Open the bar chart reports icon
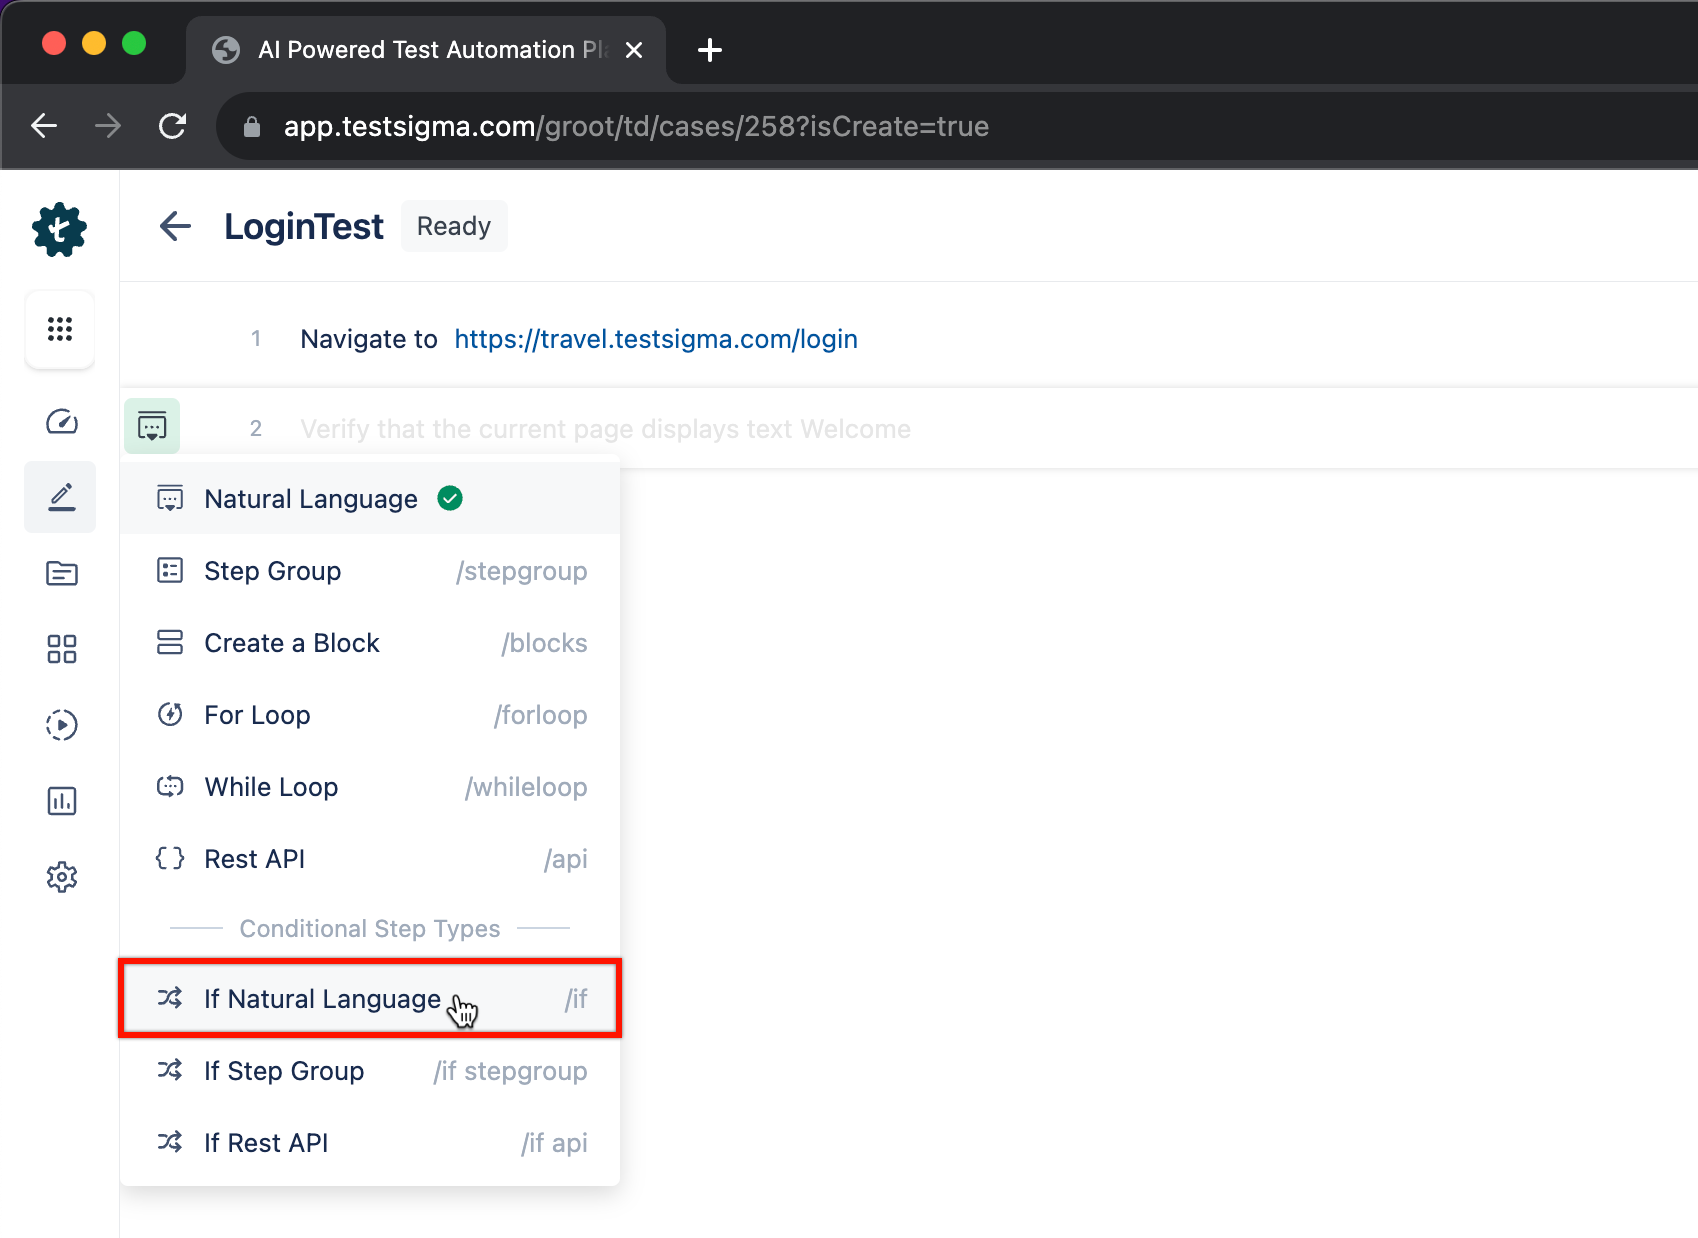The width and height of the screenshot is (1698, 1238). coord(61,801)
